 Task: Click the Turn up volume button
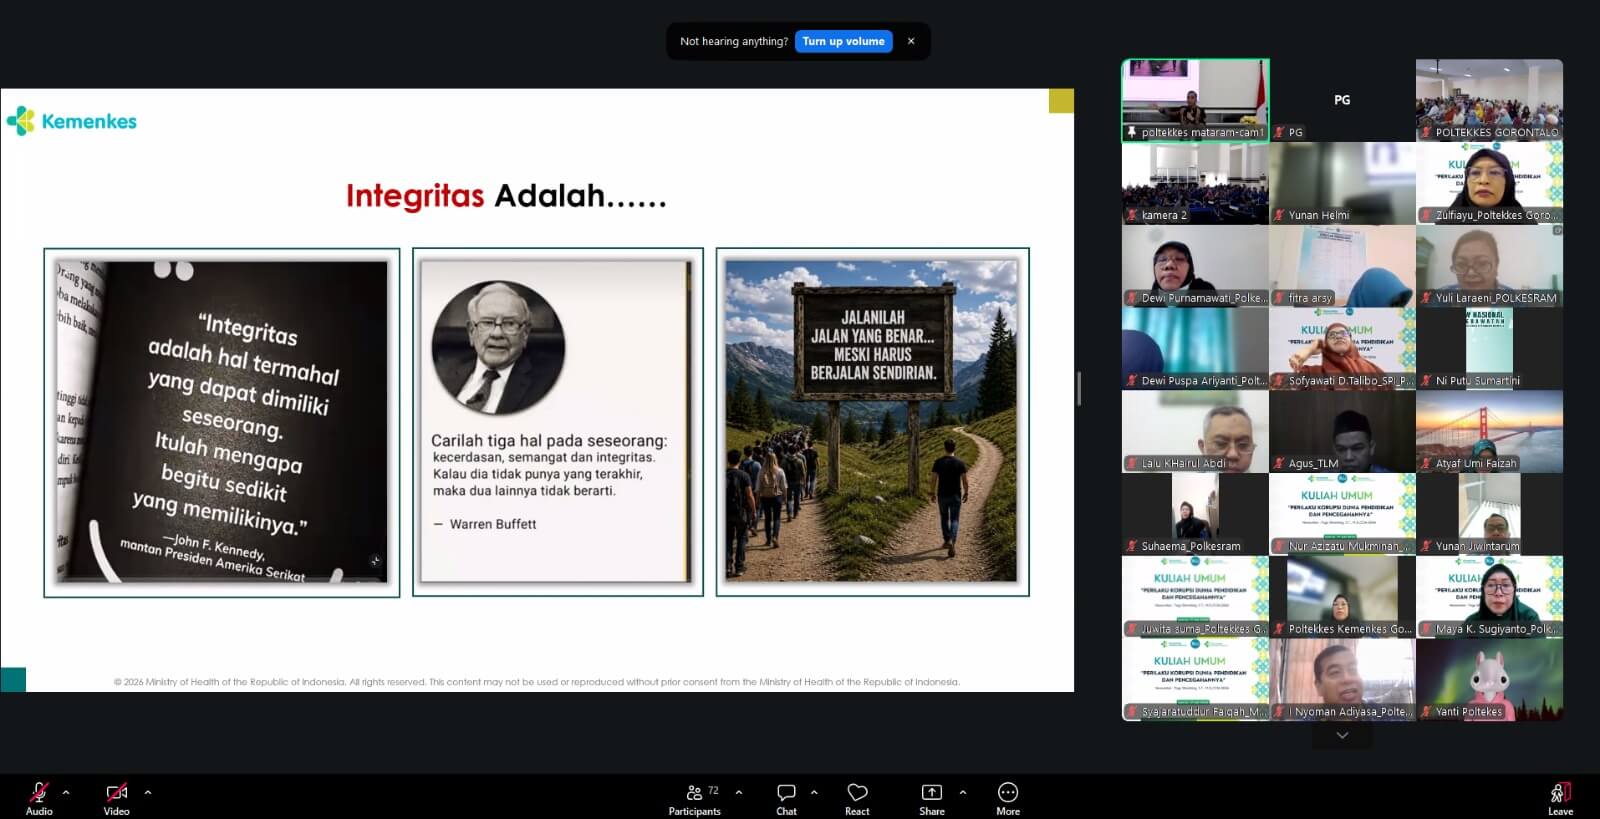pyautogui.click(x=843, y=41)
